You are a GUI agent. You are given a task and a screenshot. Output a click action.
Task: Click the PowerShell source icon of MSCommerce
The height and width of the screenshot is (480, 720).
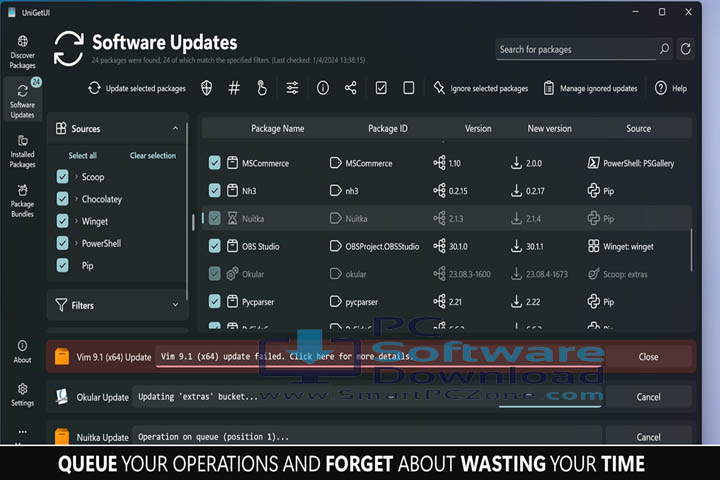tap(593, 163)
